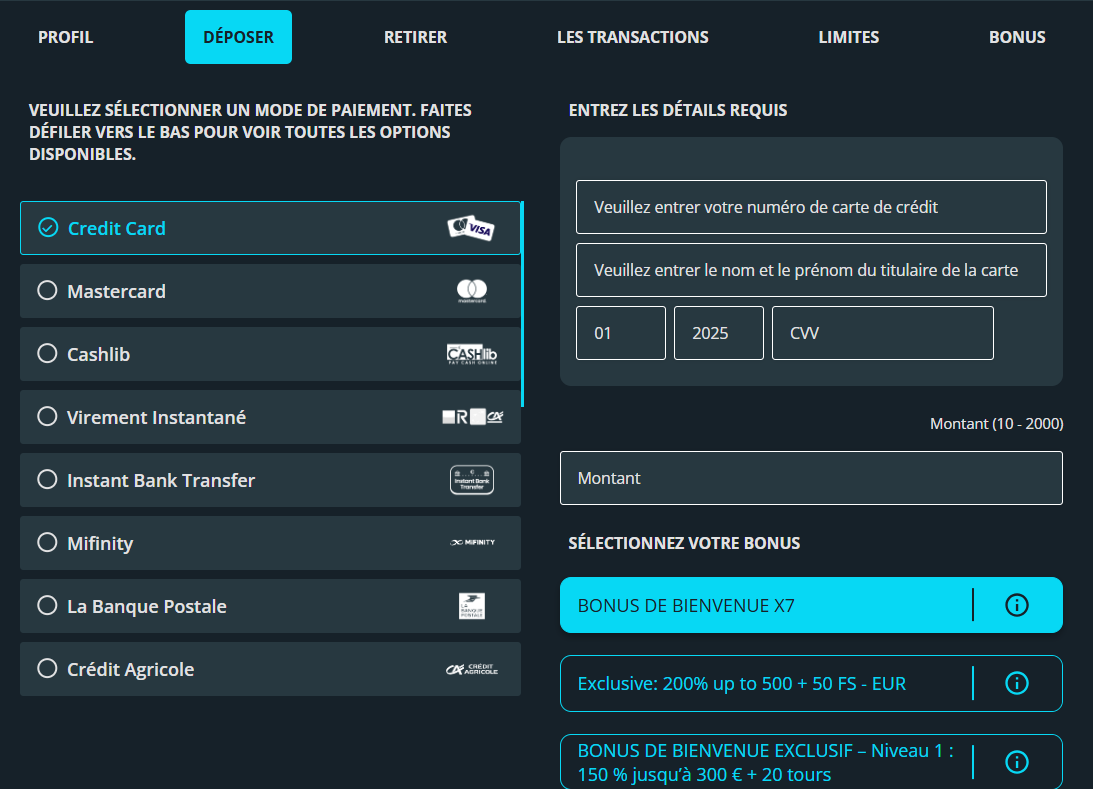This screenshot has width=1093, height=789.
Task: Select the Mastercard radio button
Action: [x=47, y=291]
